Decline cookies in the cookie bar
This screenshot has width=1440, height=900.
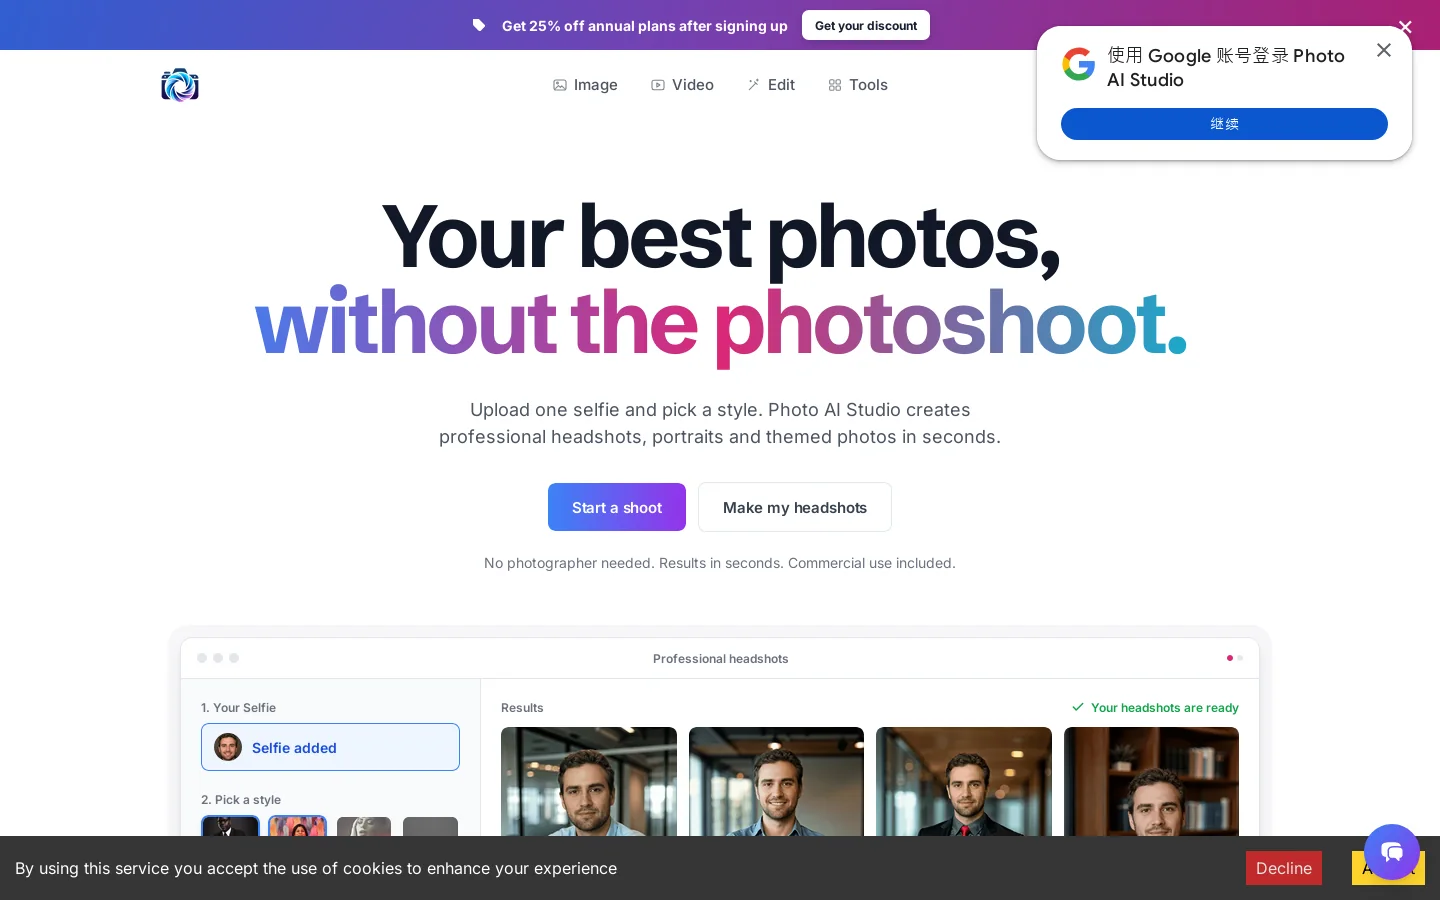pyautogui.click(x=1284, y=868)
